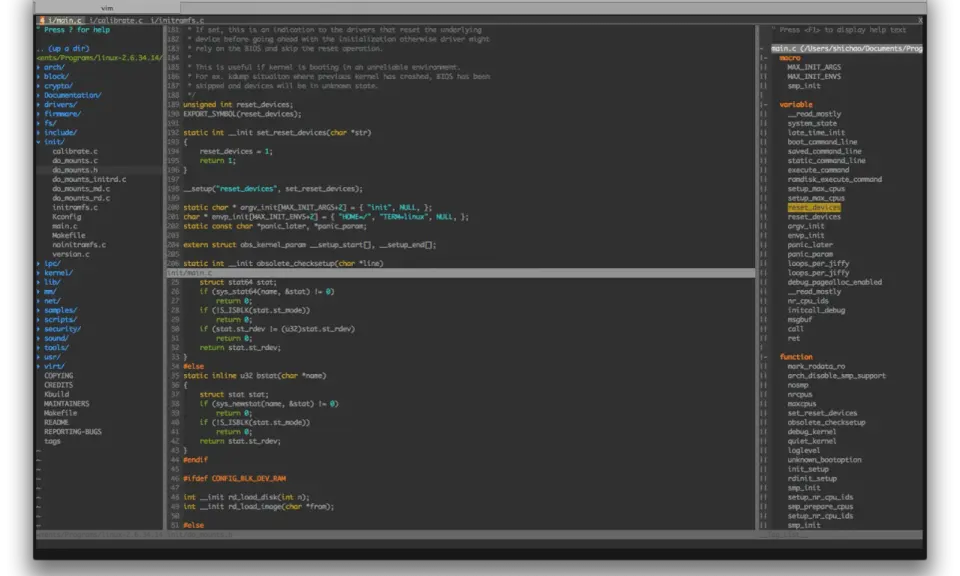The width and height of the screenshot is (960, 576).
Task: Jump to the system_state variable tag
Action: 812,123
